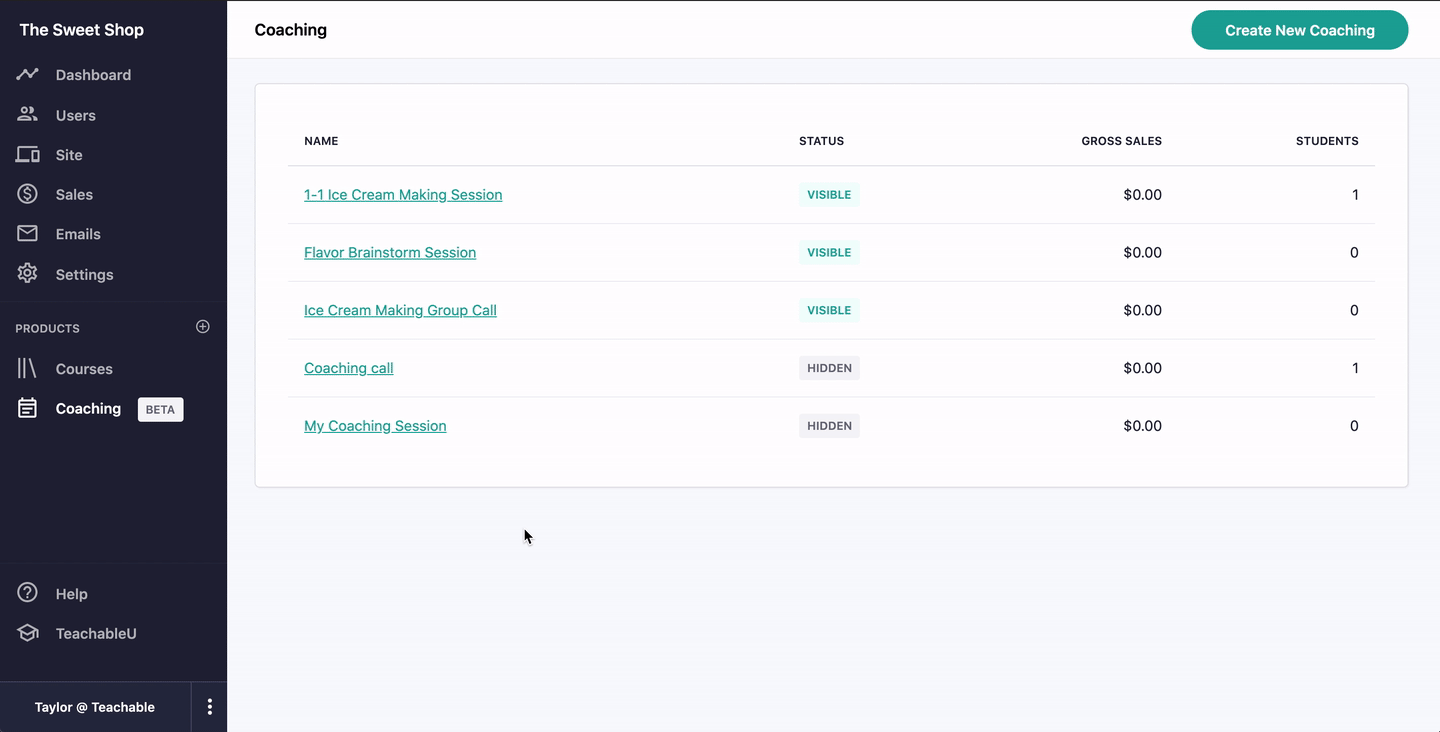
Task: Open the Flavor Brainstorm Session link
Action: (390, 253)
